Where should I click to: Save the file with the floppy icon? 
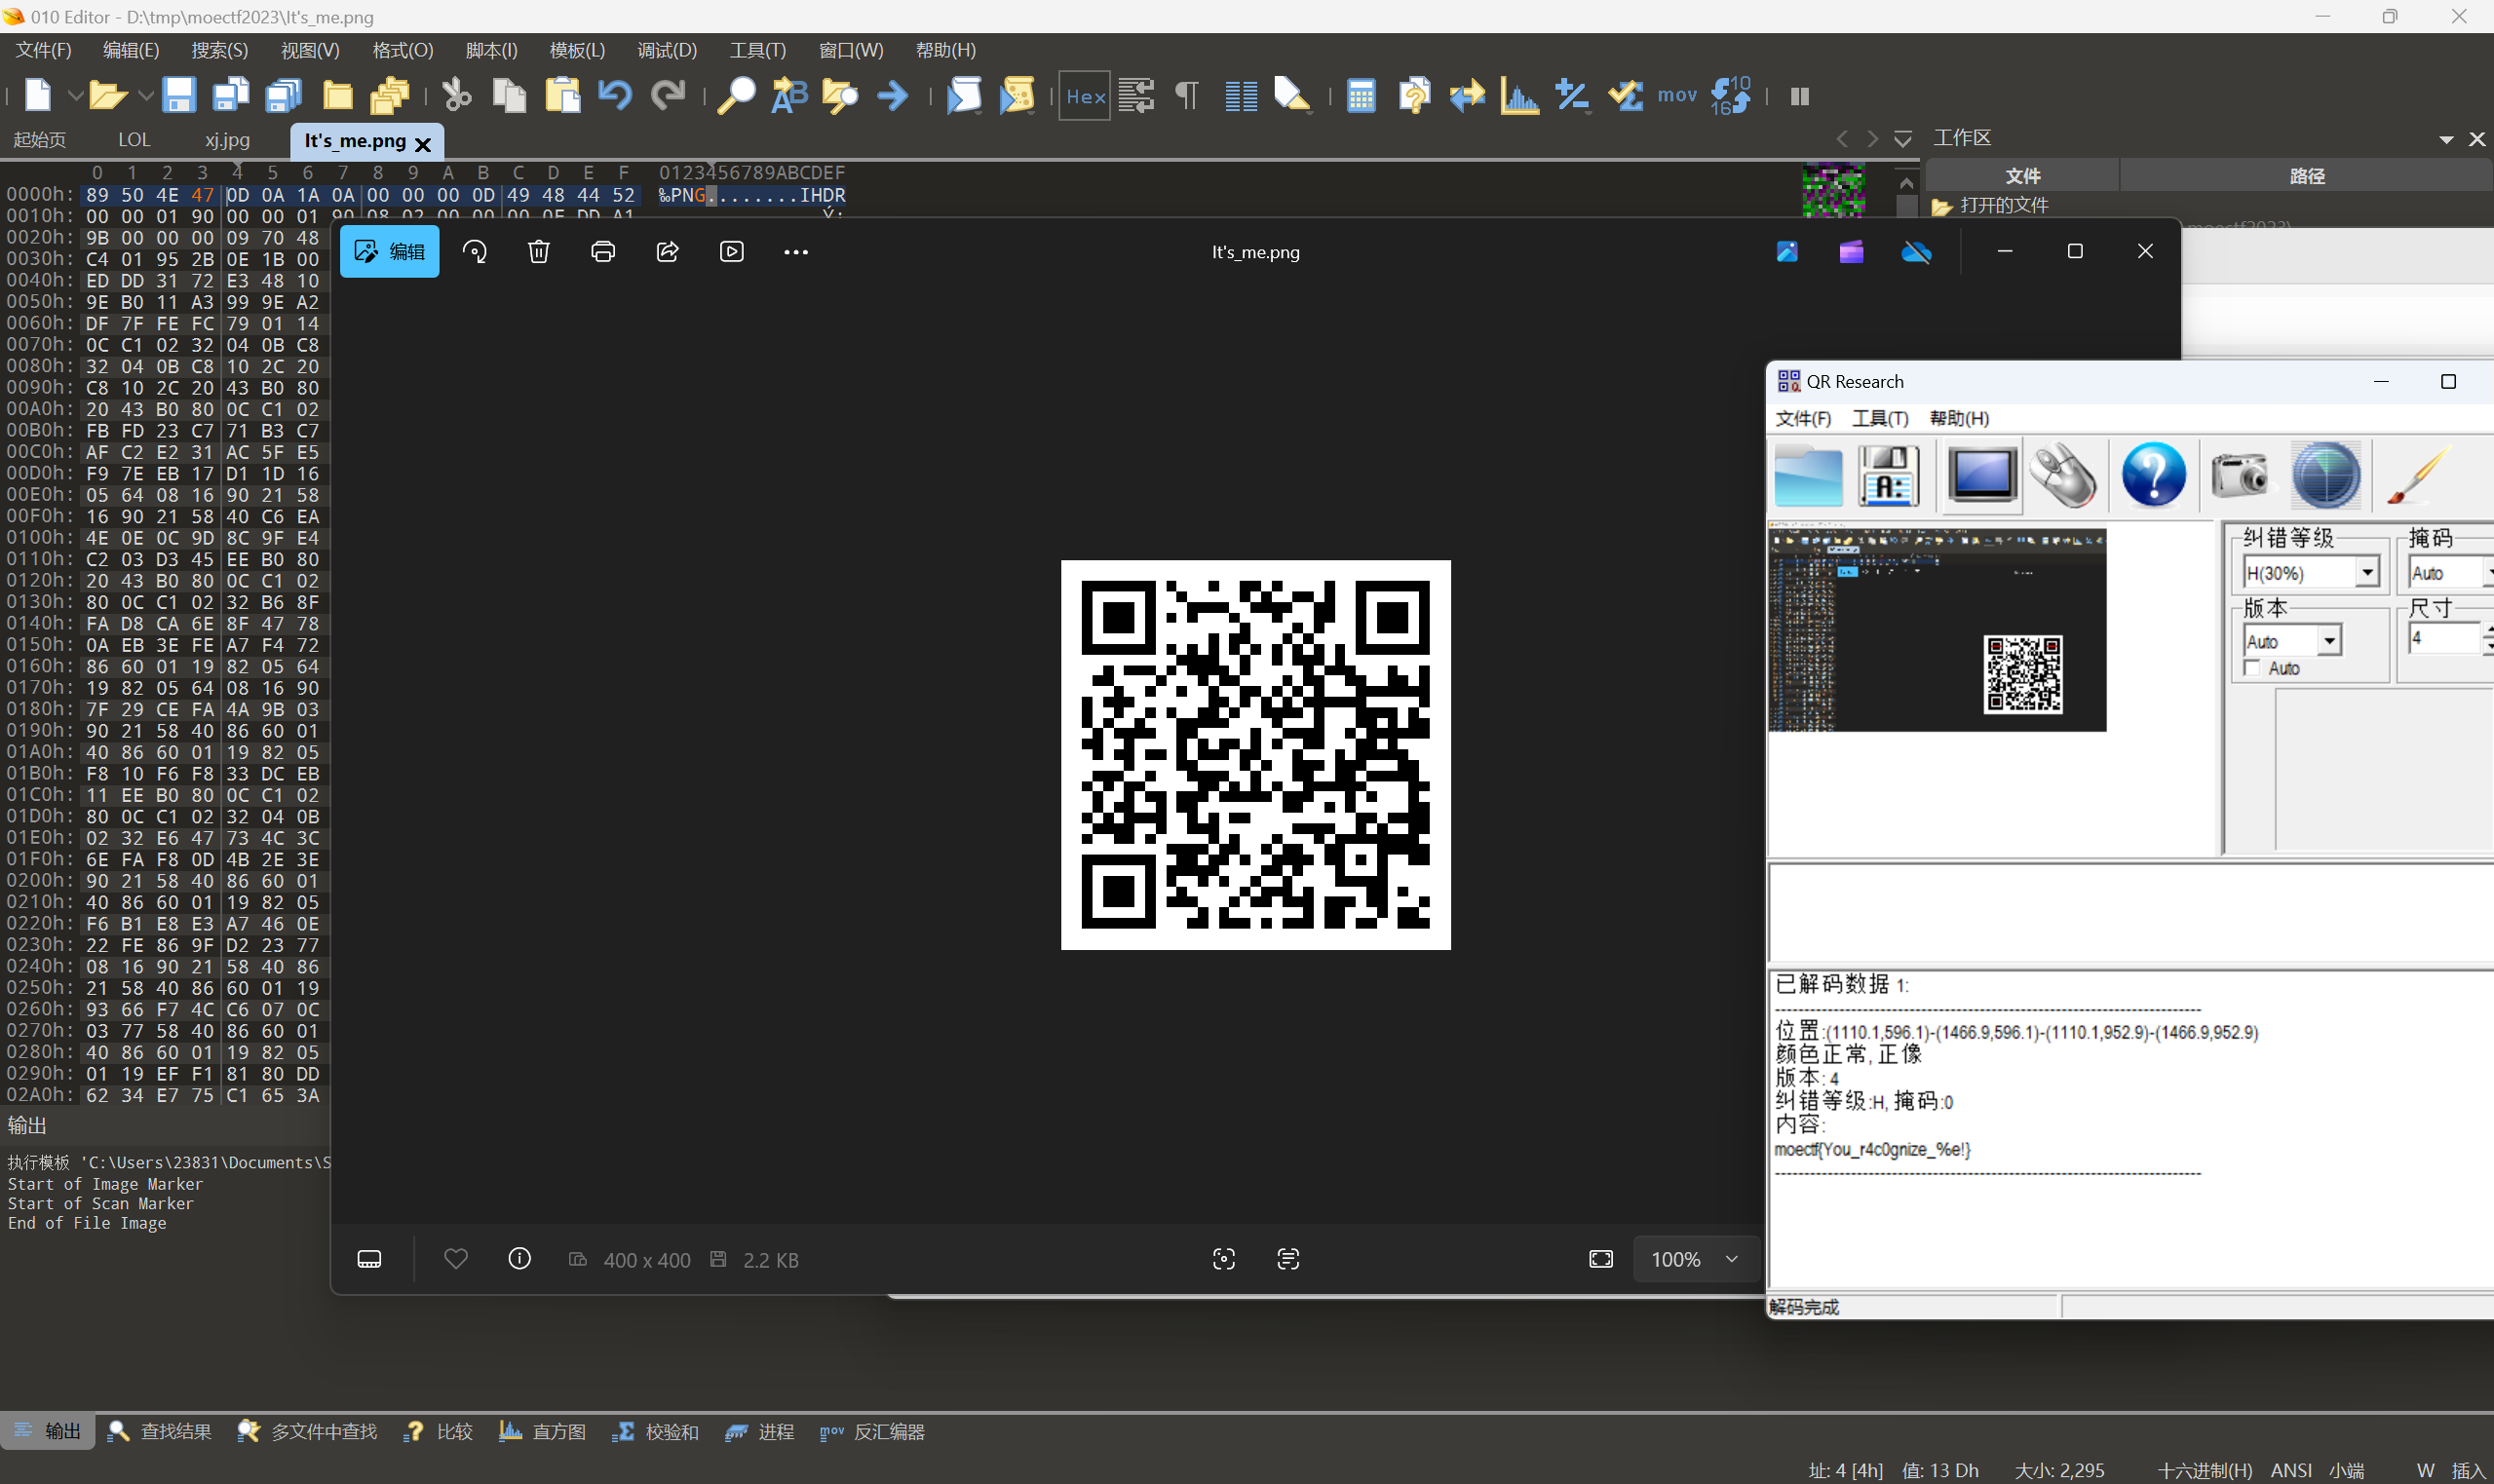click(x=178, y=96)
